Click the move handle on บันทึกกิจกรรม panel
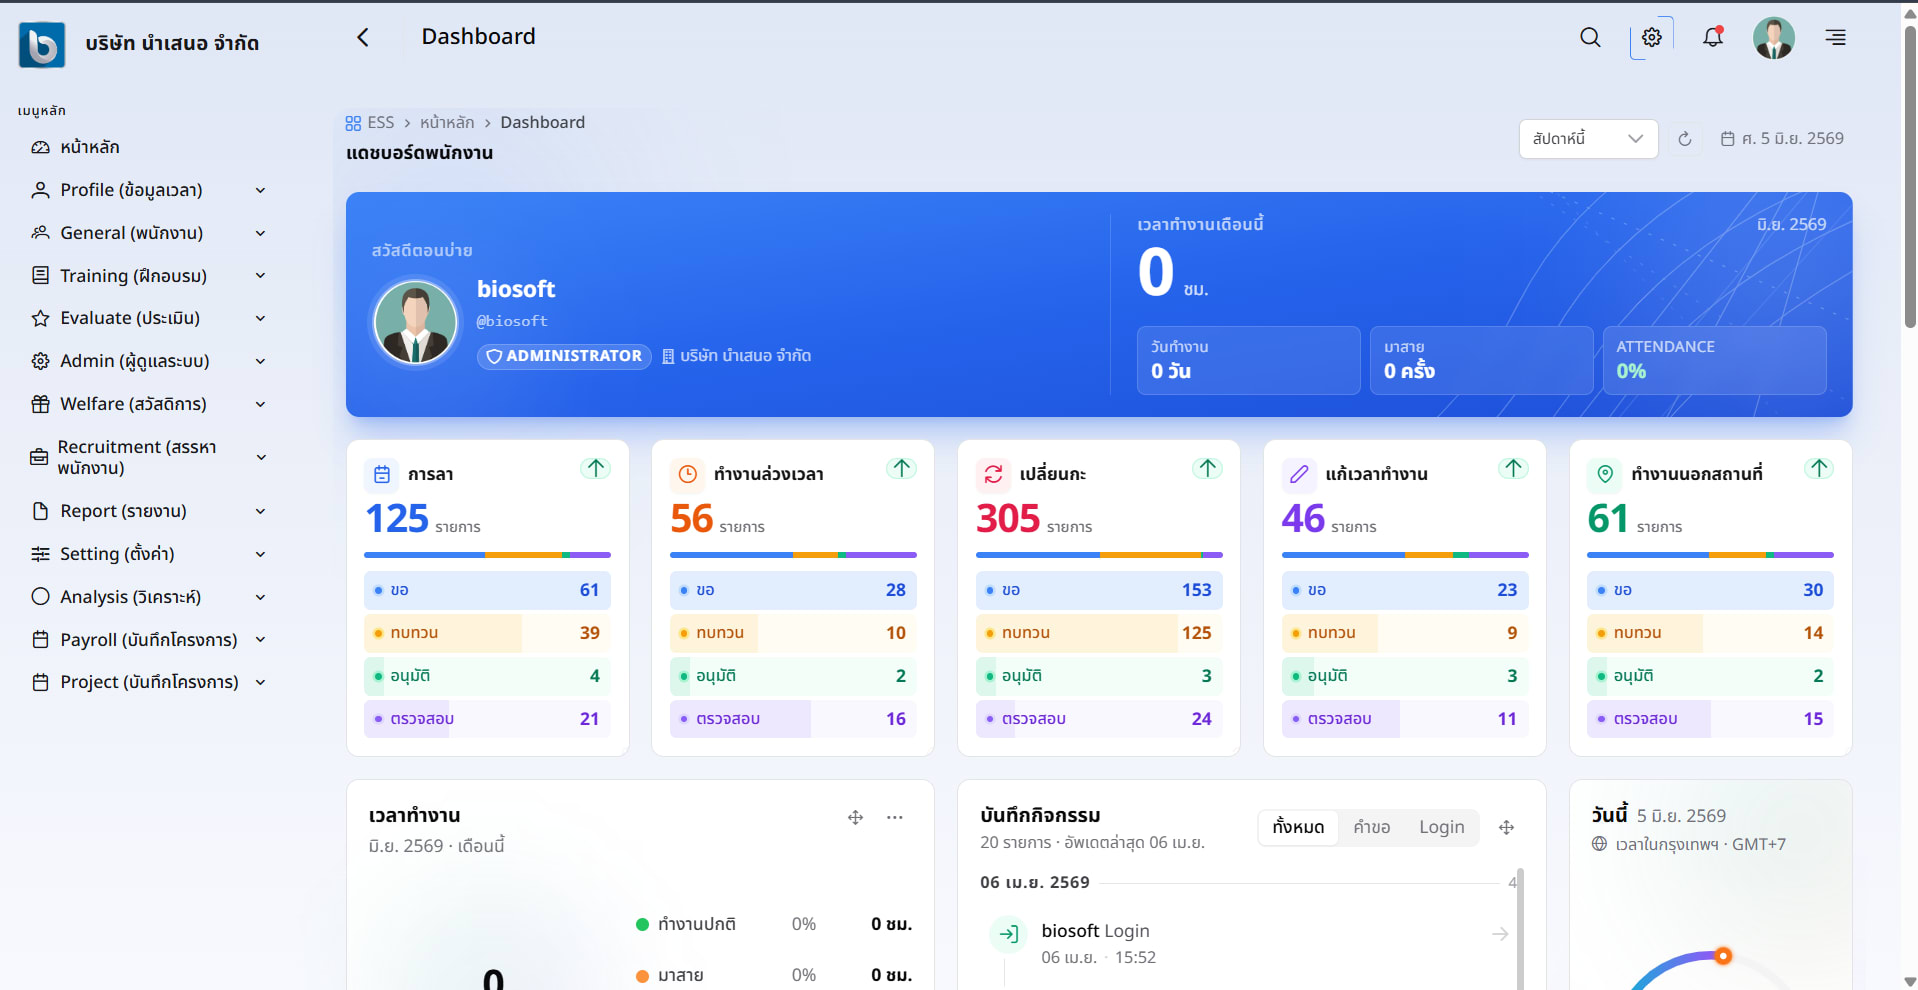 [x=1507, y=827]
